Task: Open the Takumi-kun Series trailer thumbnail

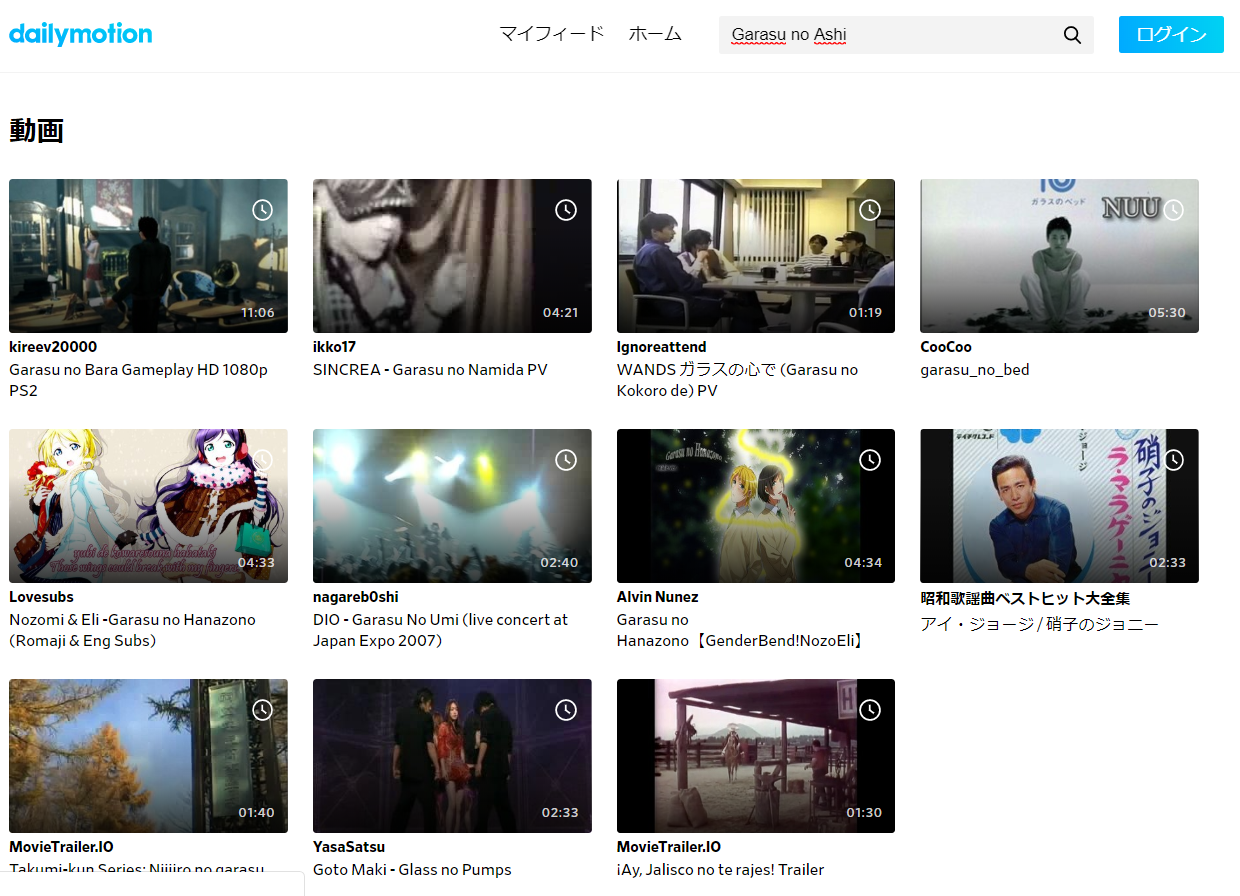Action: tap(148, 756)
